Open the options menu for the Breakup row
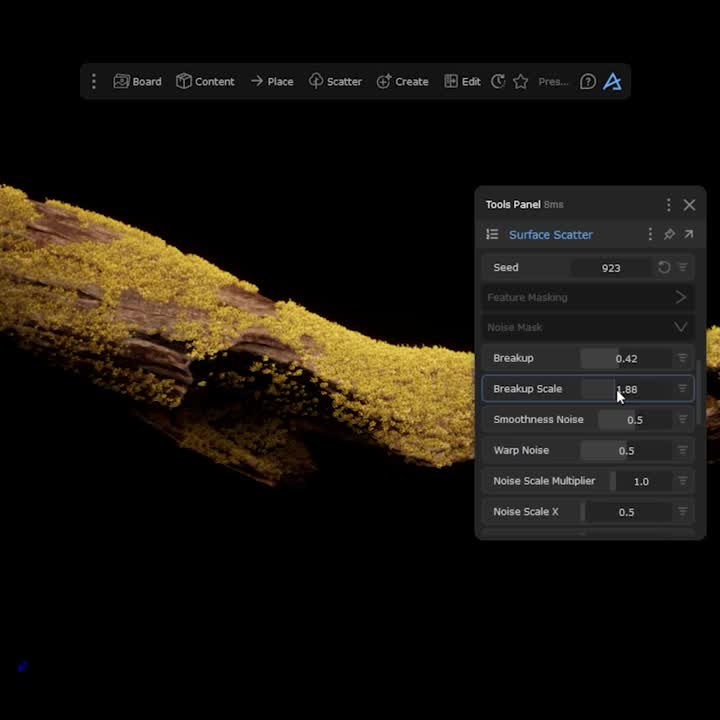The image size is (720, 720). coord(683,358)
